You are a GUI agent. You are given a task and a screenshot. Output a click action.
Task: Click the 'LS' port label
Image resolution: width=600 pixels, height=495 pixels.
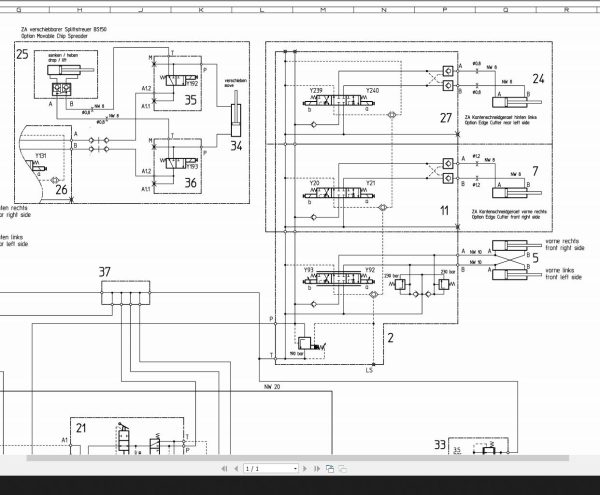point(369,370)
